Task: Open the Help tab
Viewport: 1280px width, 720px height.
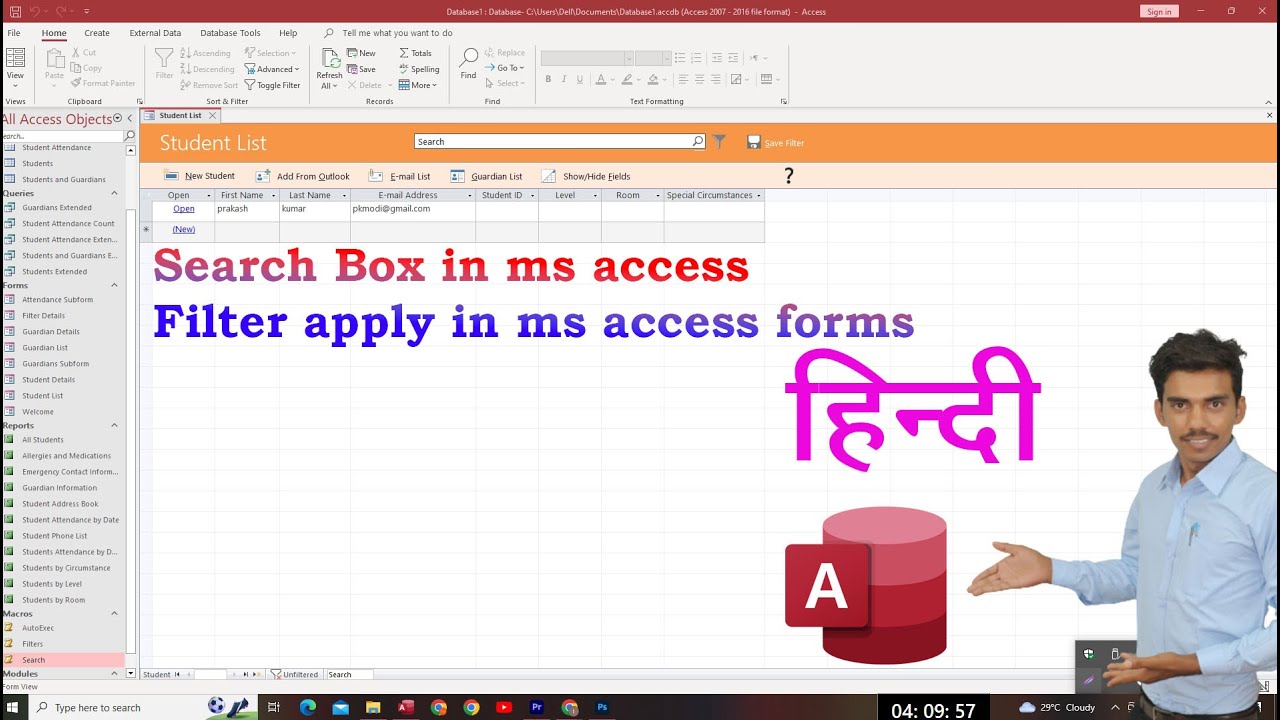Action: point(288,33)
